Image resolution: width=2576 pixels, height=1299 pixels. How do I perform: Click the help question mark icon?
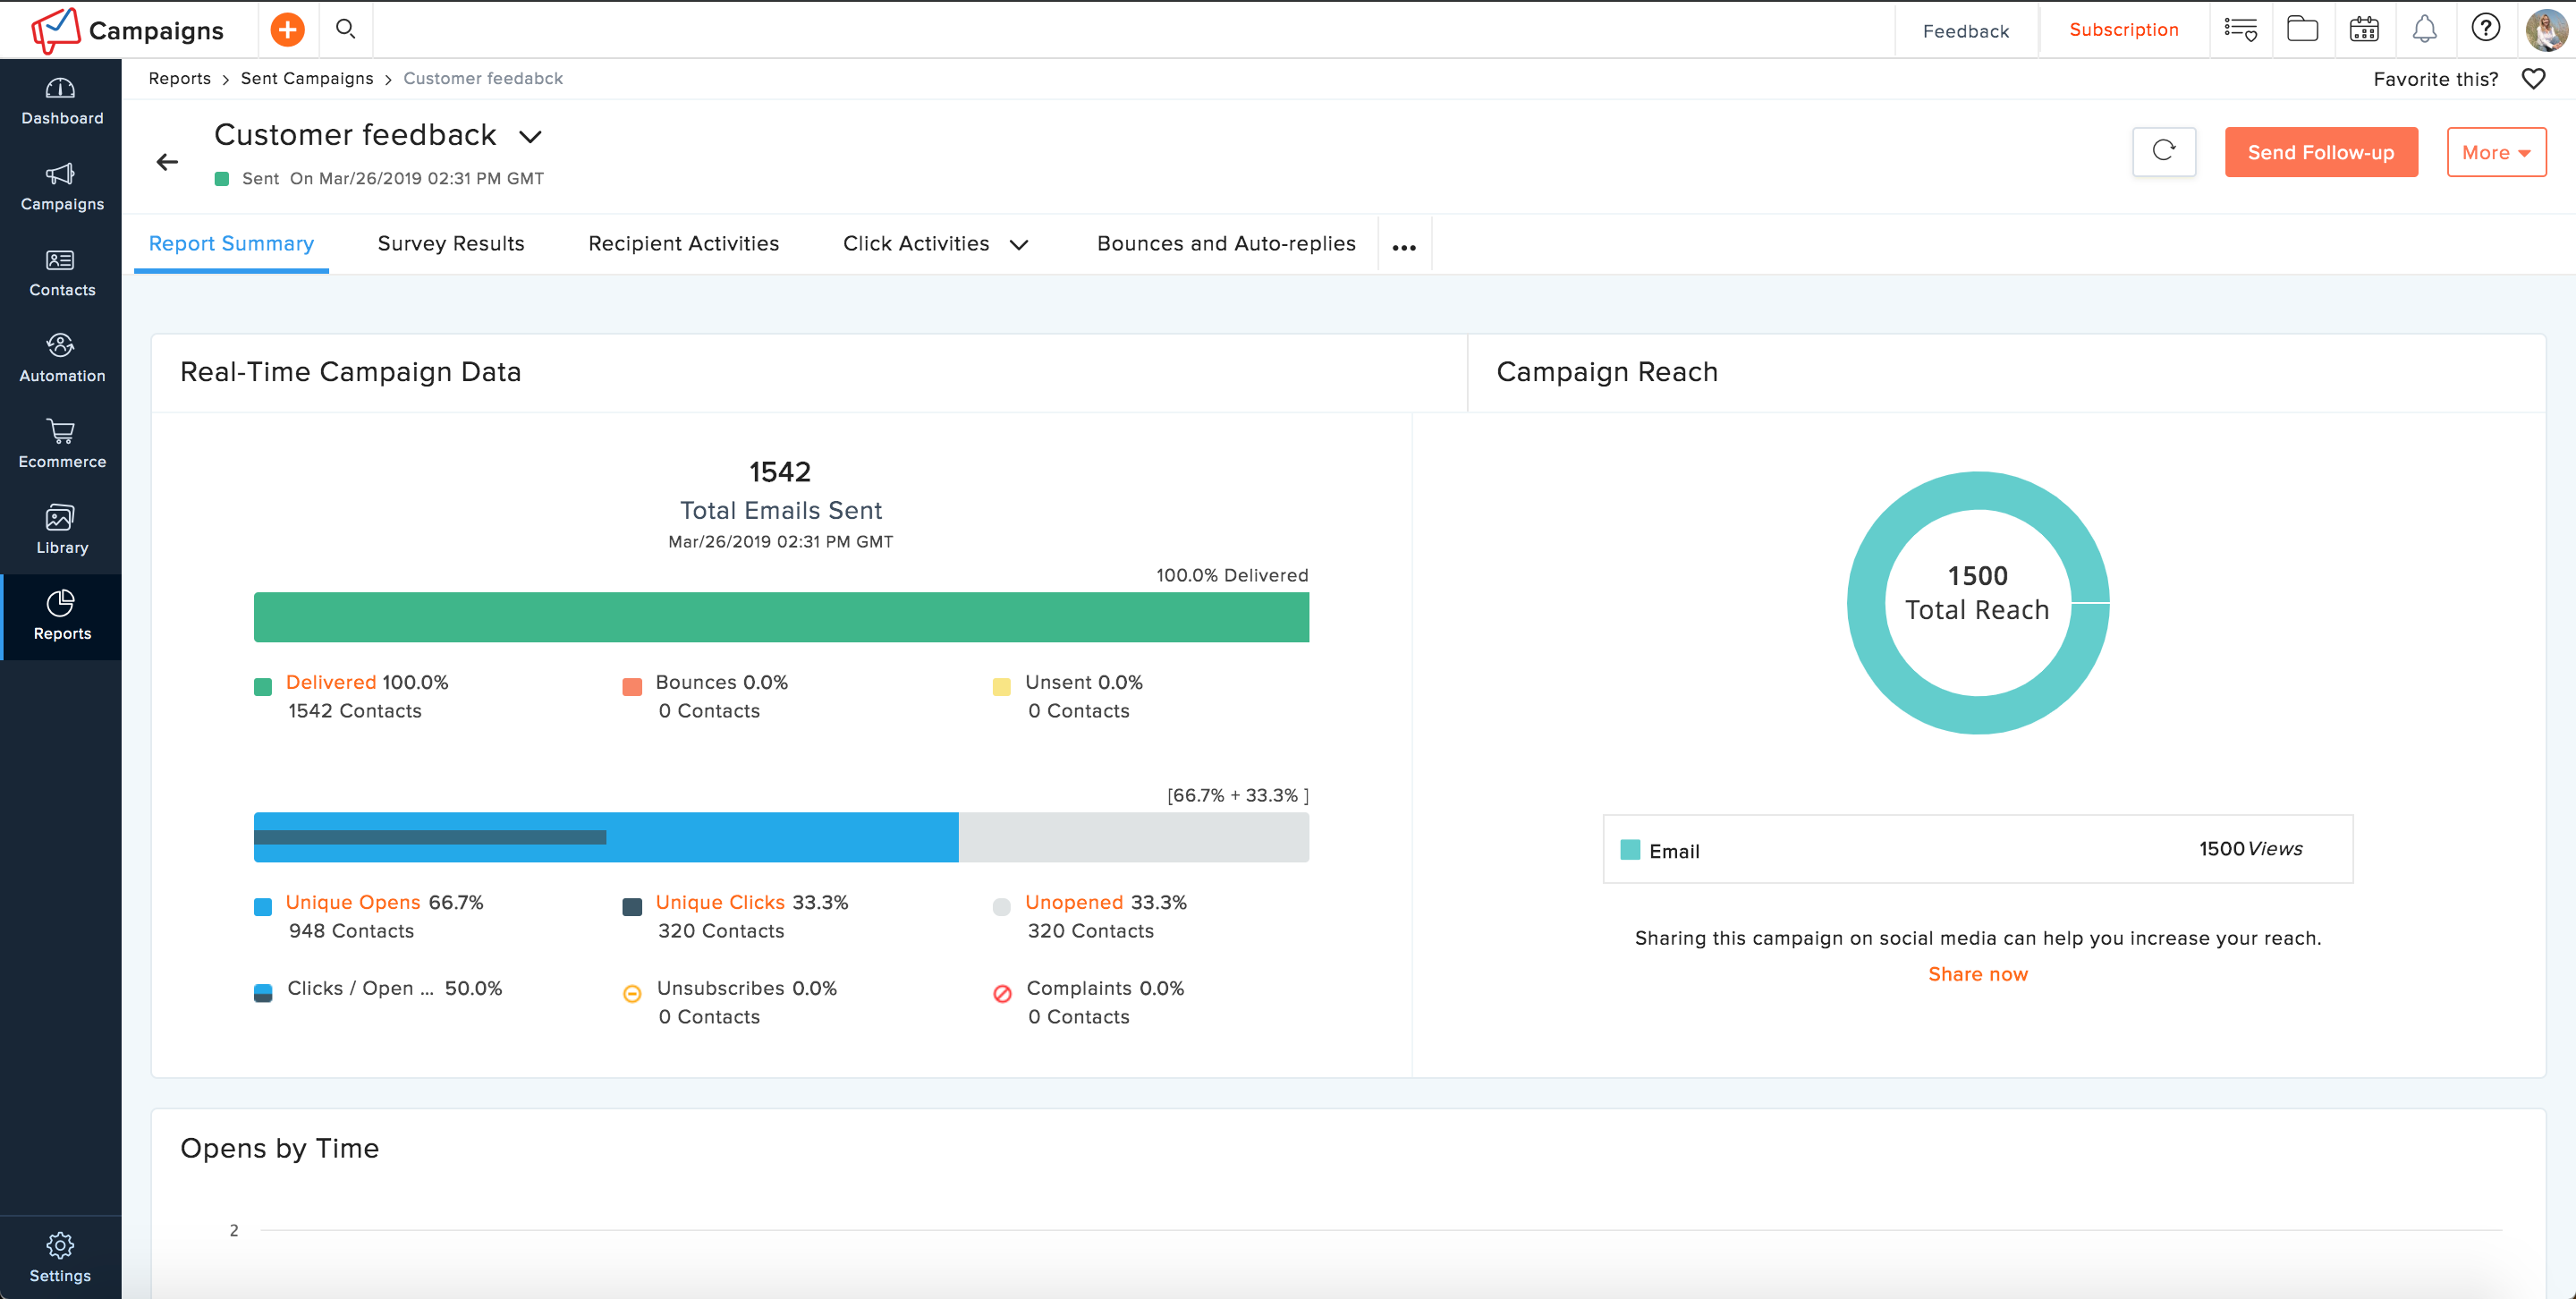point(2485,28)
